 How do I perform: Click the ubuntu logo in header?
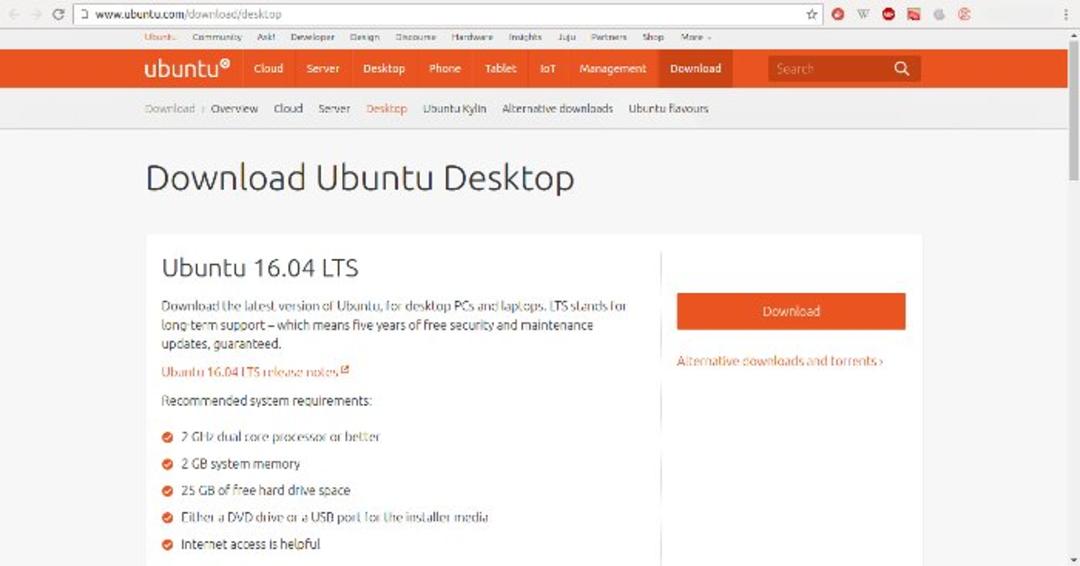point(187,67)
